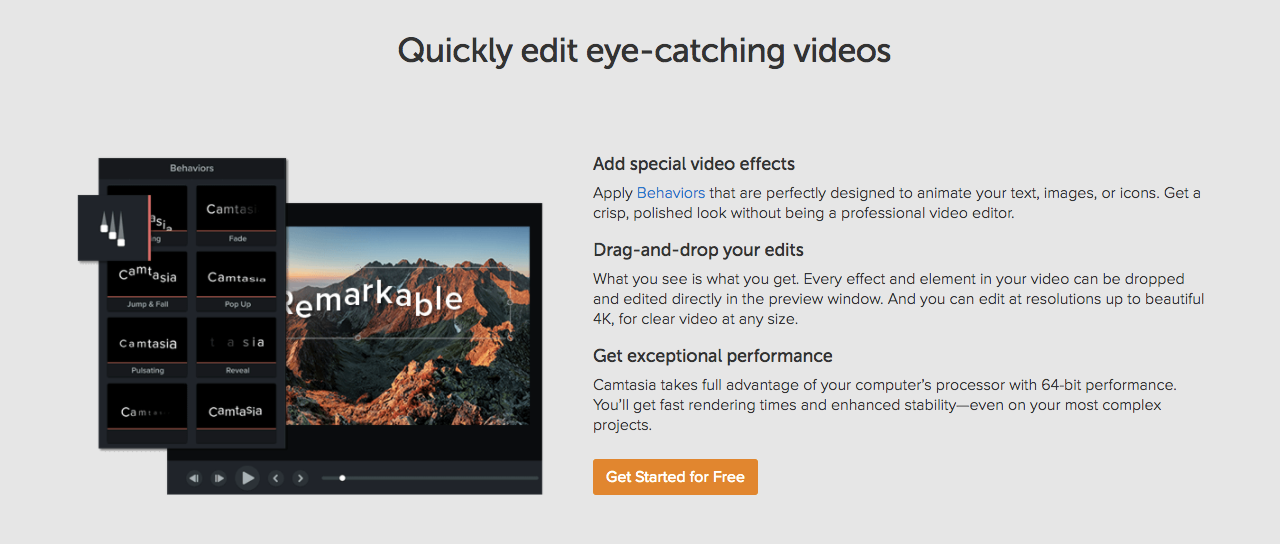Choose the unlabeled bottom-right behavior thumbnail
Image resolution: width=1280 pixels, height=544 pixels.
coord(236,411)
